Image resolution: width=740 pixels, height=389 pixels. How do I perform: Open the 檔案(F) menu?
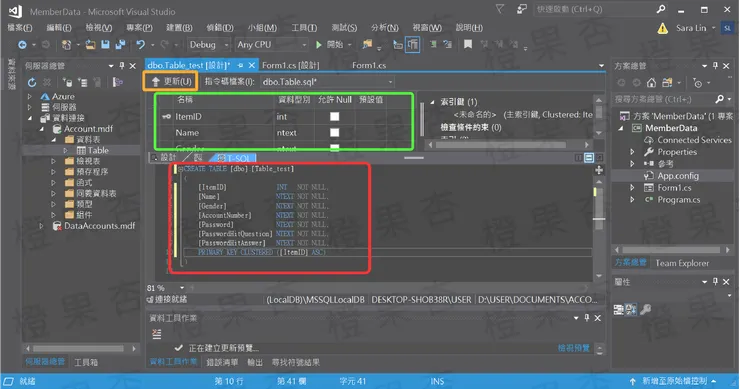click(19, 28)
